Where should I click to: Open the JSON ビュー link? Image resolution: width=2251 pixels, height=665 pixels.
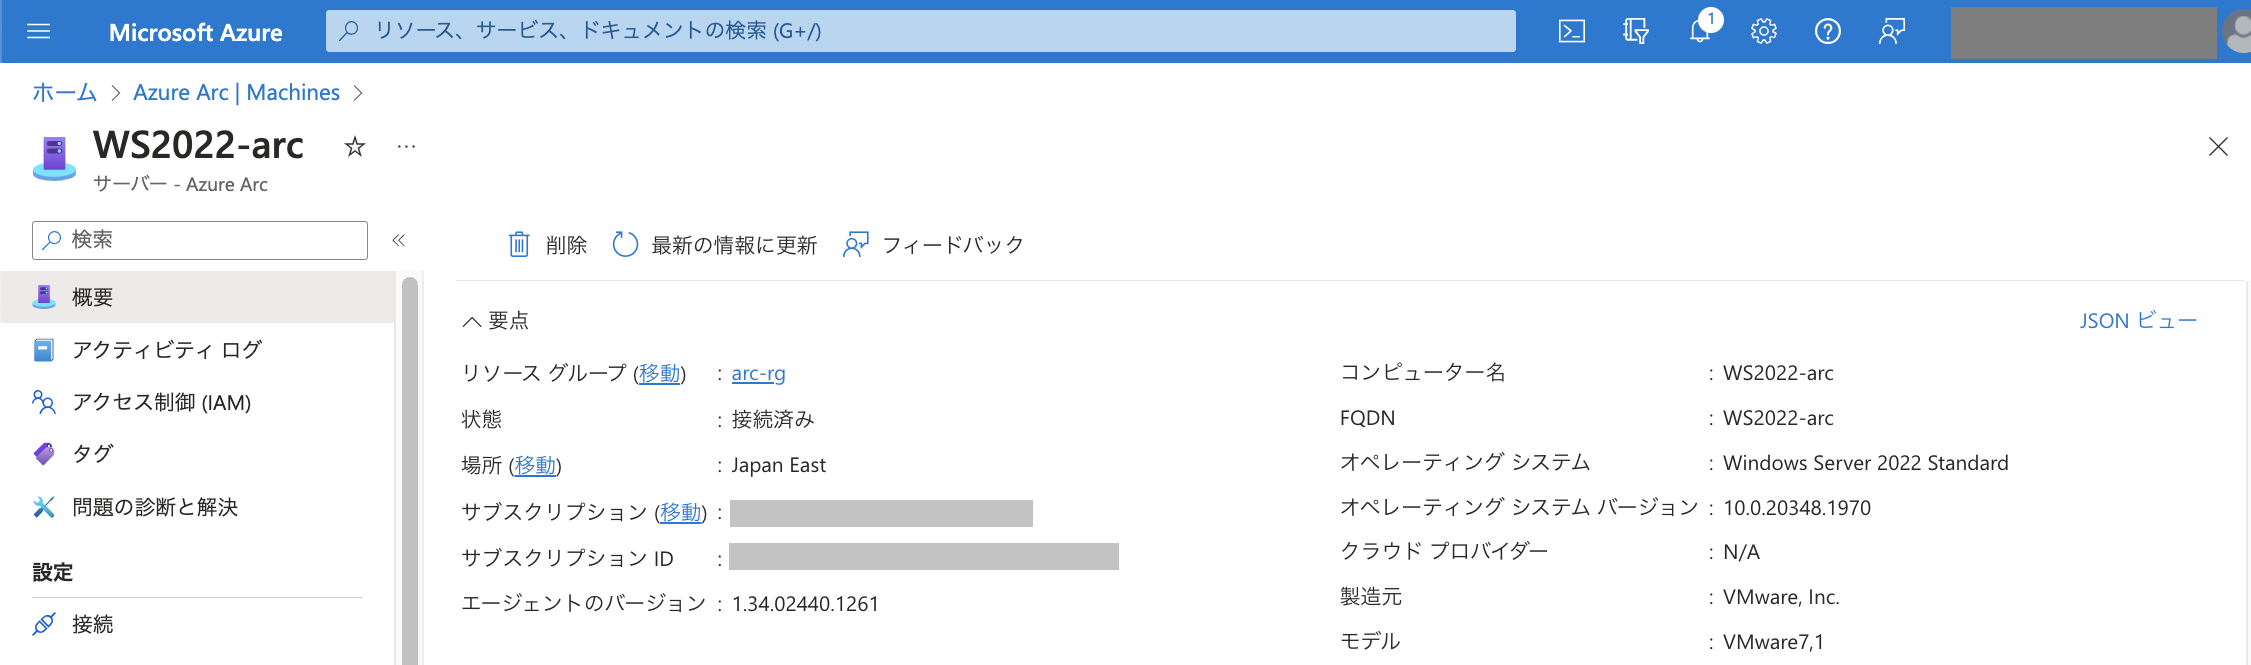[2137, 321]
